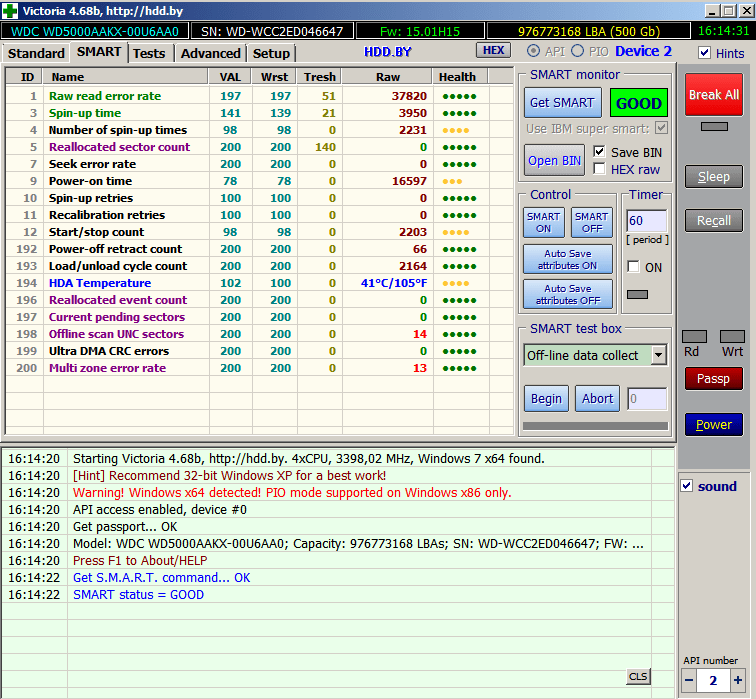The image size is (756, 699).
Task: Enable the Hints checkbox
Action: pos(704,53)
